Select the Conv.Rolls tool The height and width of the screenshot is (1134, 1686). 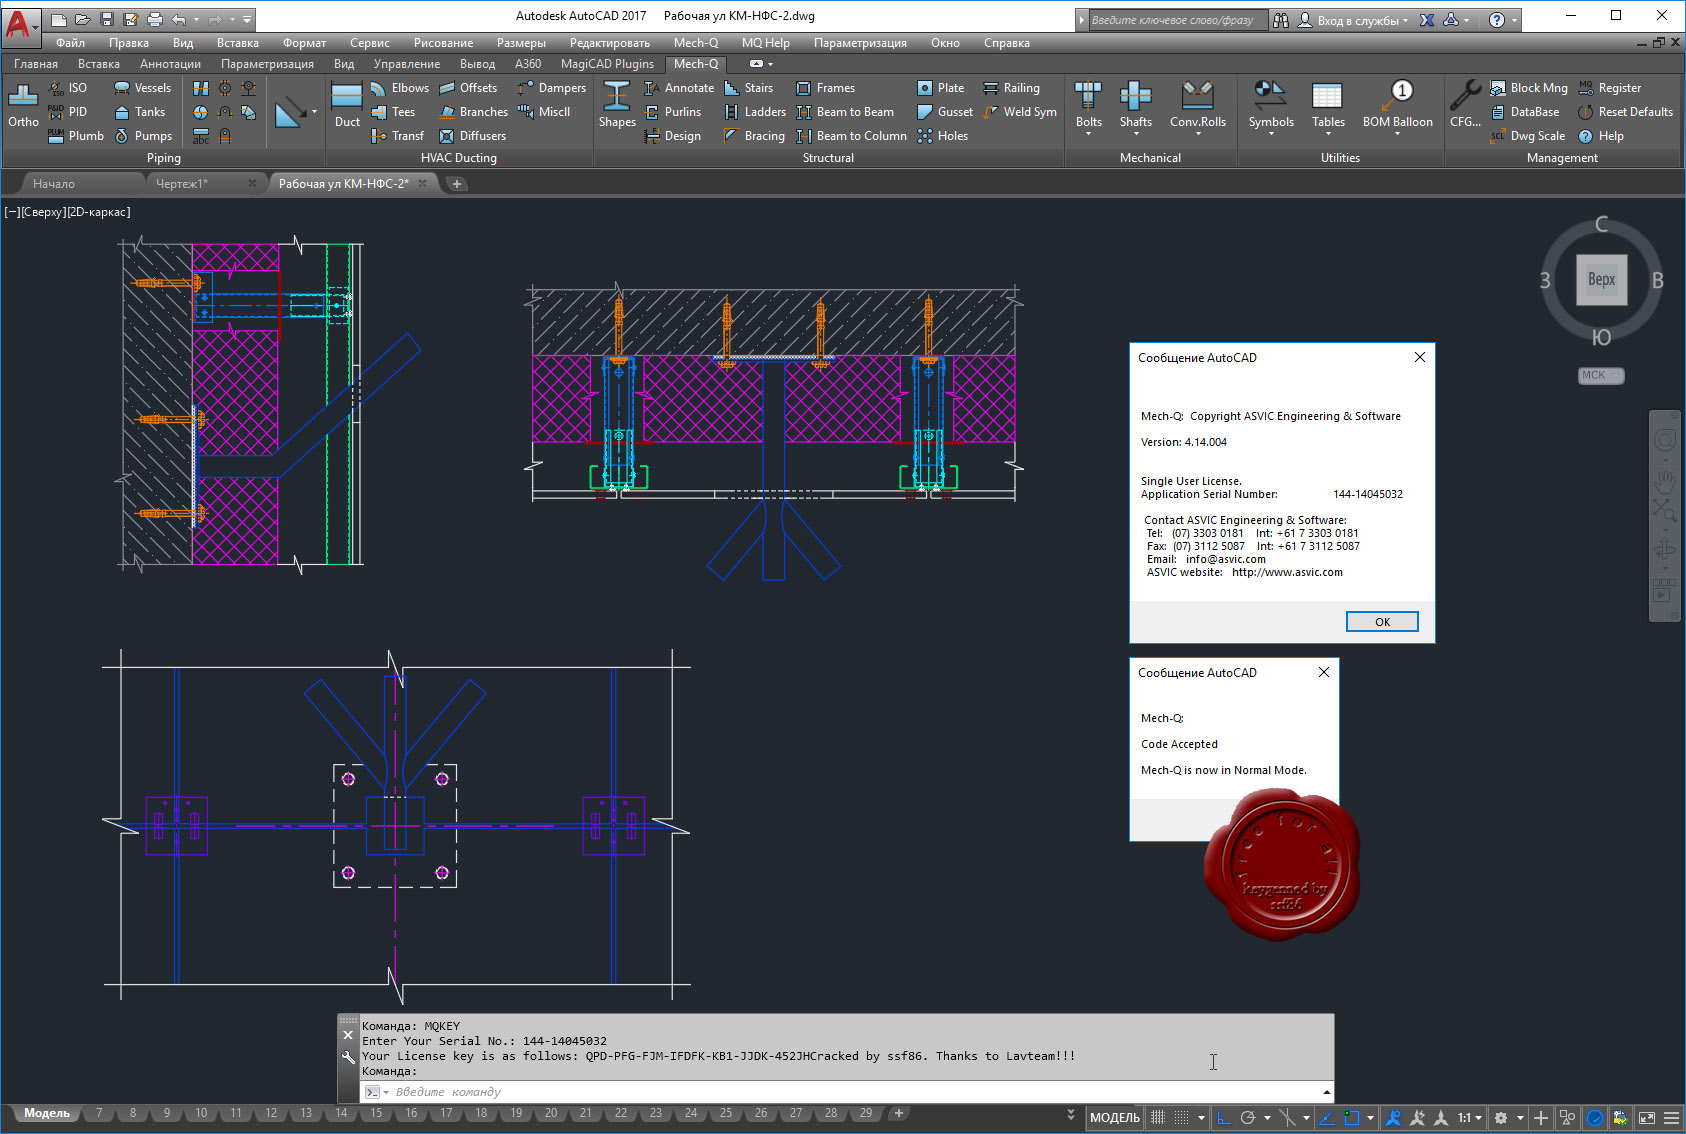point(1198,106)
